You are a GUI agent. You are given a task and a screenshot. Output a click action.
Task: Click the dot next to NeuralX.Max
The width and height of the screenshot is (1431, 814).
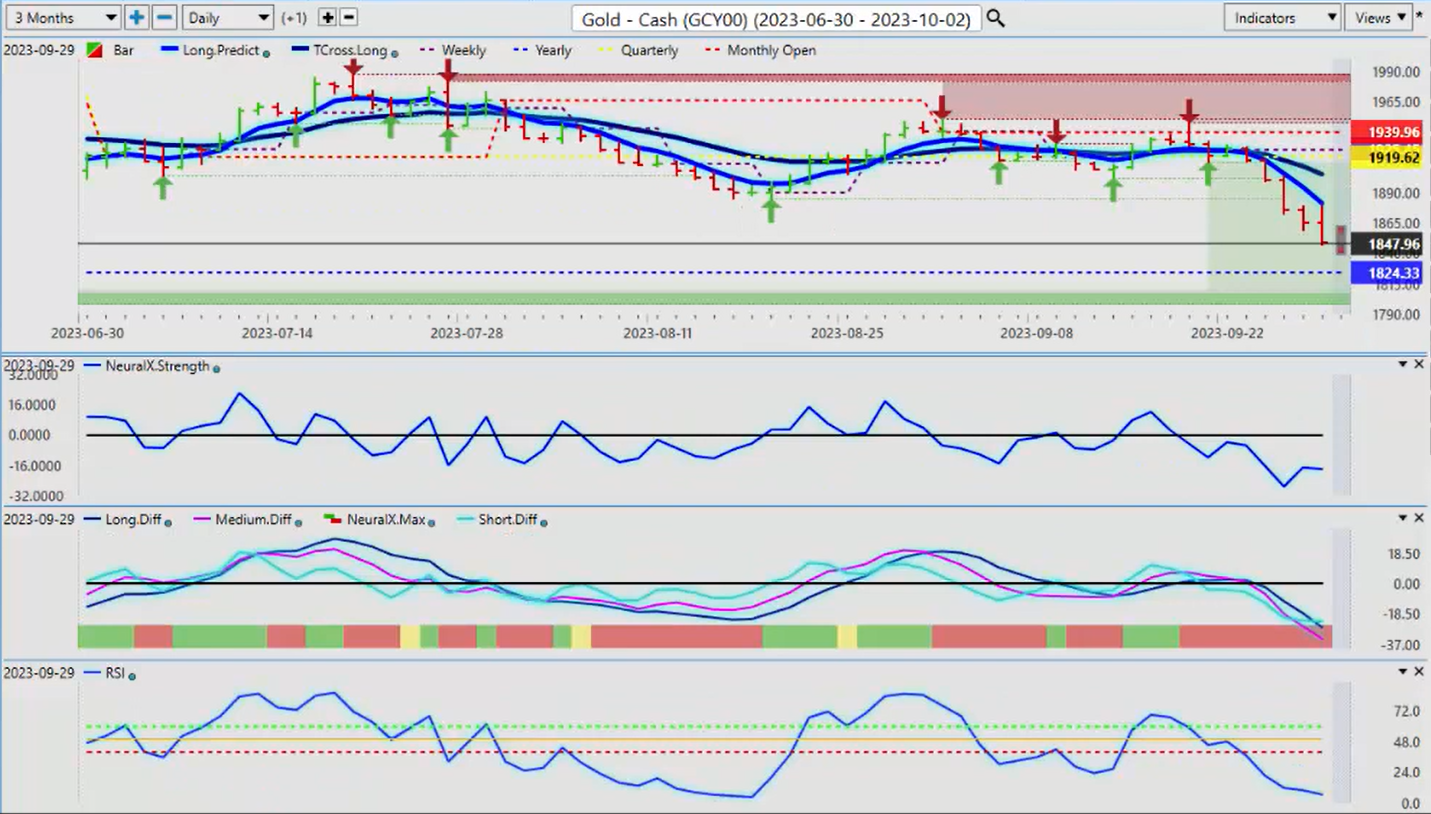[x=431, y=522]
